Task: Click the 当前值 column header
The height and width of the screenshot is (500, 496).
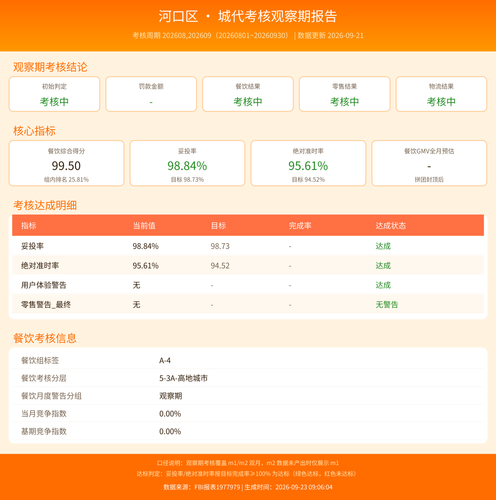Action: (x=144, y=226)
